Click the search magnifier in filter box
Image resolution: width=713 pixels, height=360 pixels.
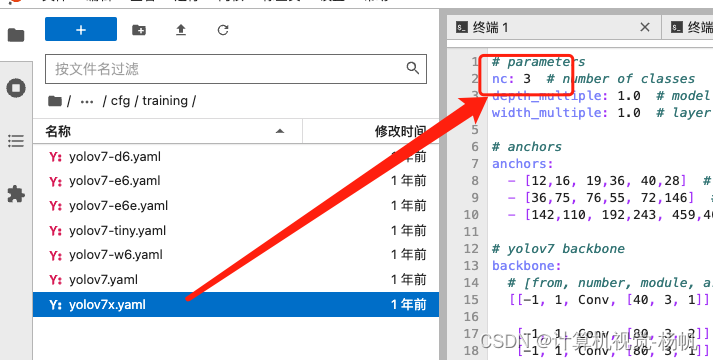[412, 69]
